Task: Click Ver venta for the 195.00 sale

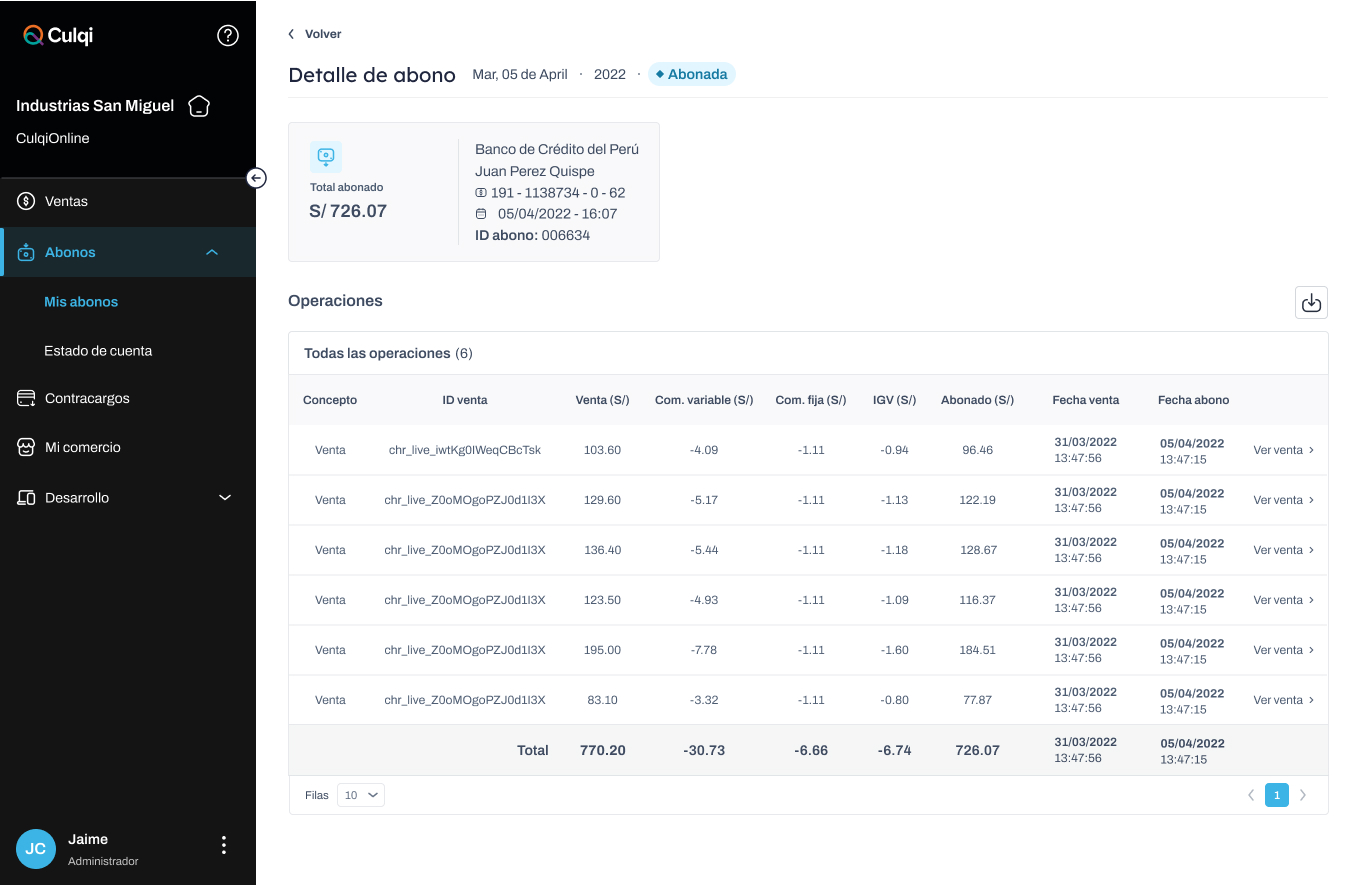Action: point(1283,650)
